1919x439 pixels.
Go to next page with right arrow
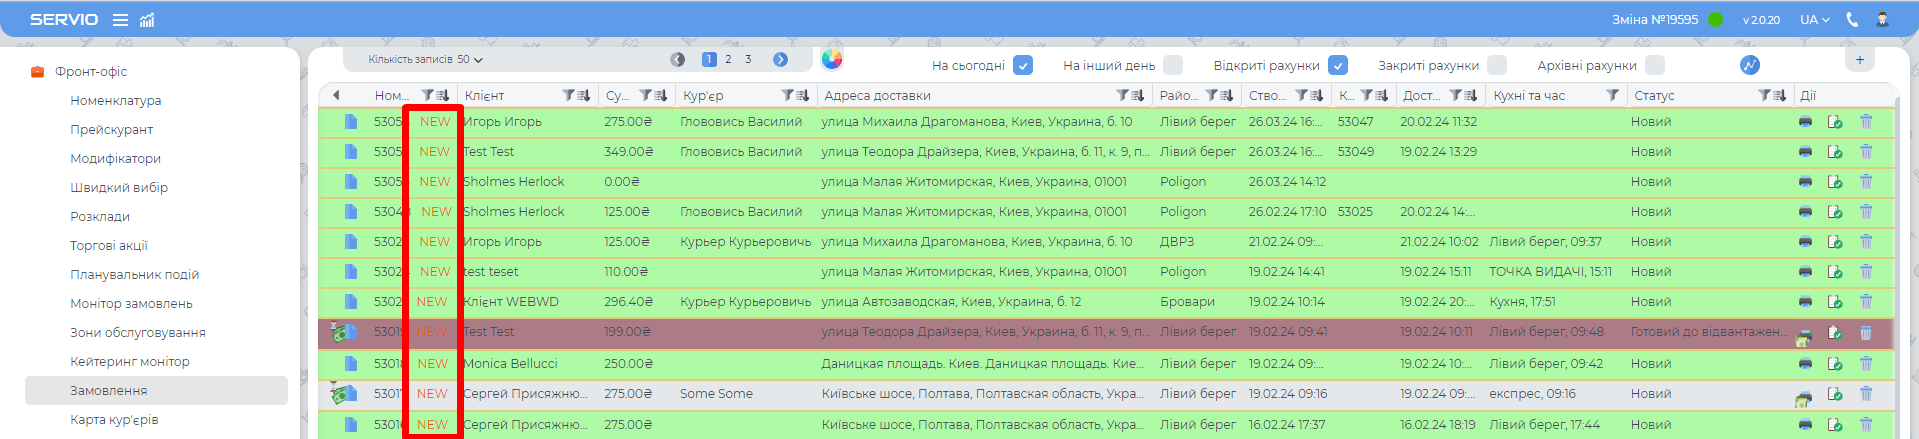coord(780,60)
